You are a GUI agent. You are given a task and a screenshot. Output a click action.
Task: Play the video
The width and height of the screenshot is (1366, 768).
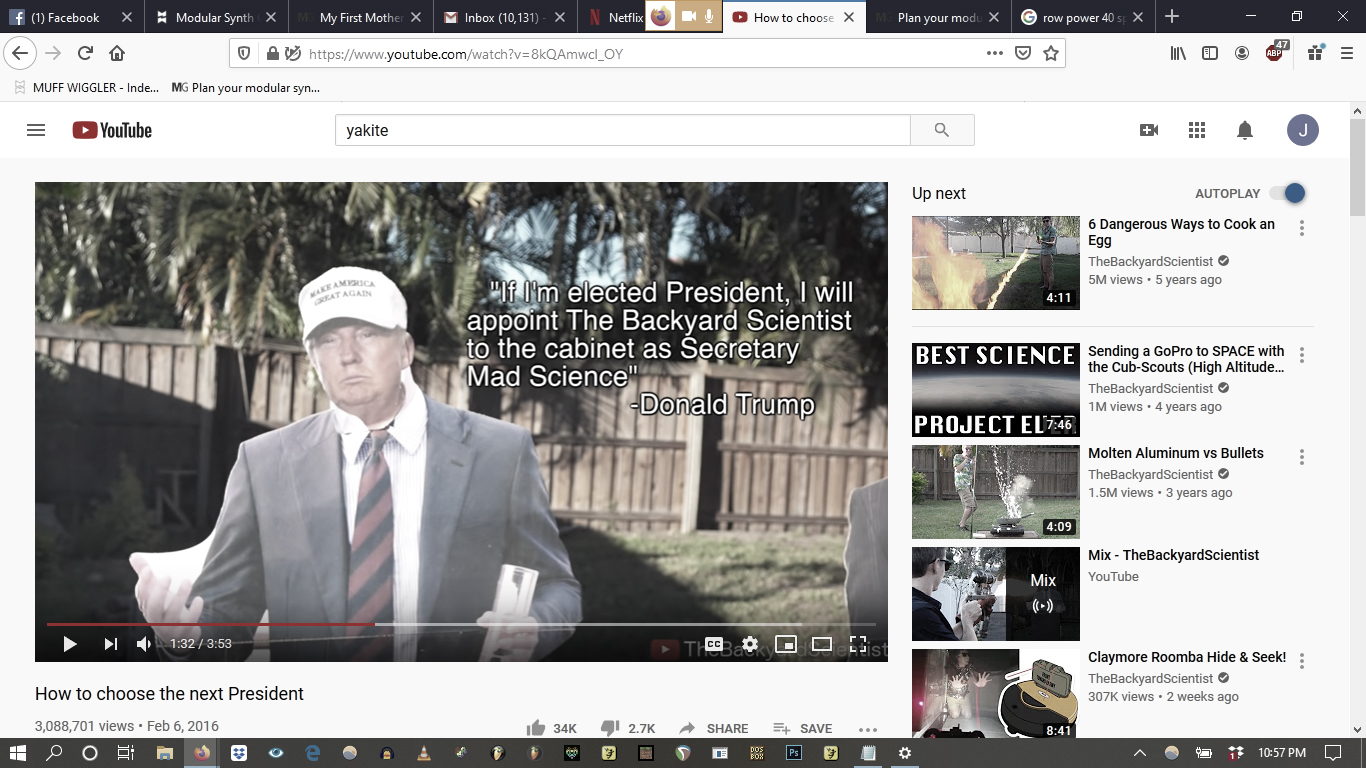(70, 644)
